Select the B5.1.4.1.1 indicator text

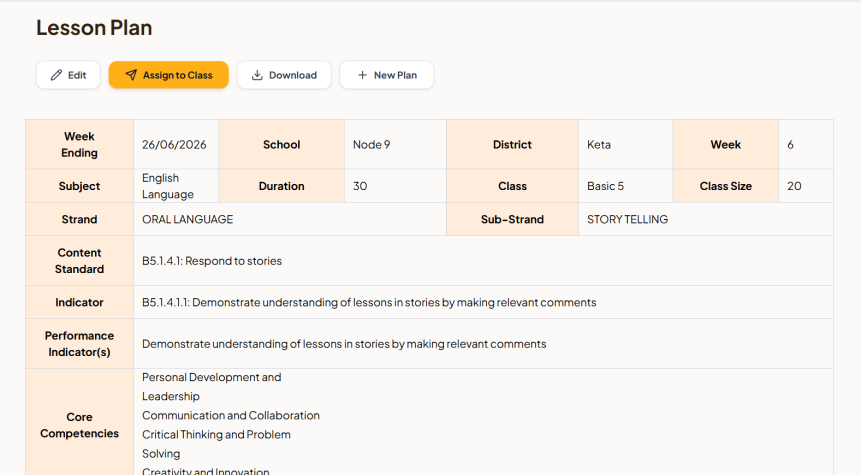[x=369, y=303]
